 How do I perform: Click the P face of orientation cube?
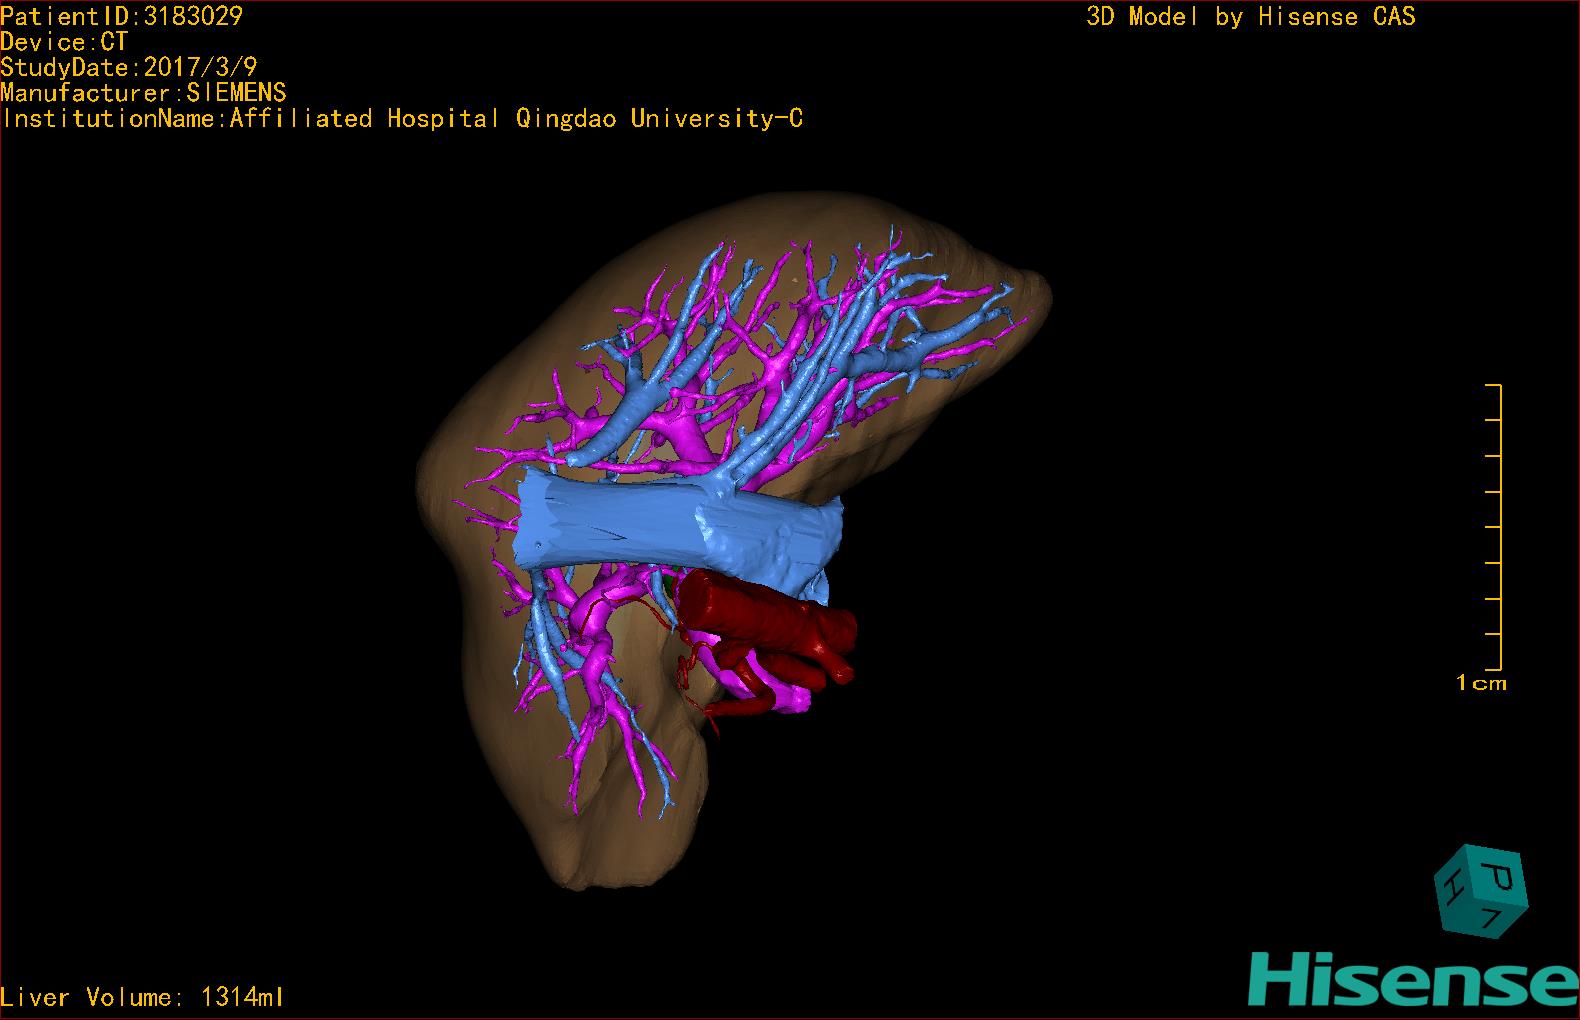point(1499,876)
